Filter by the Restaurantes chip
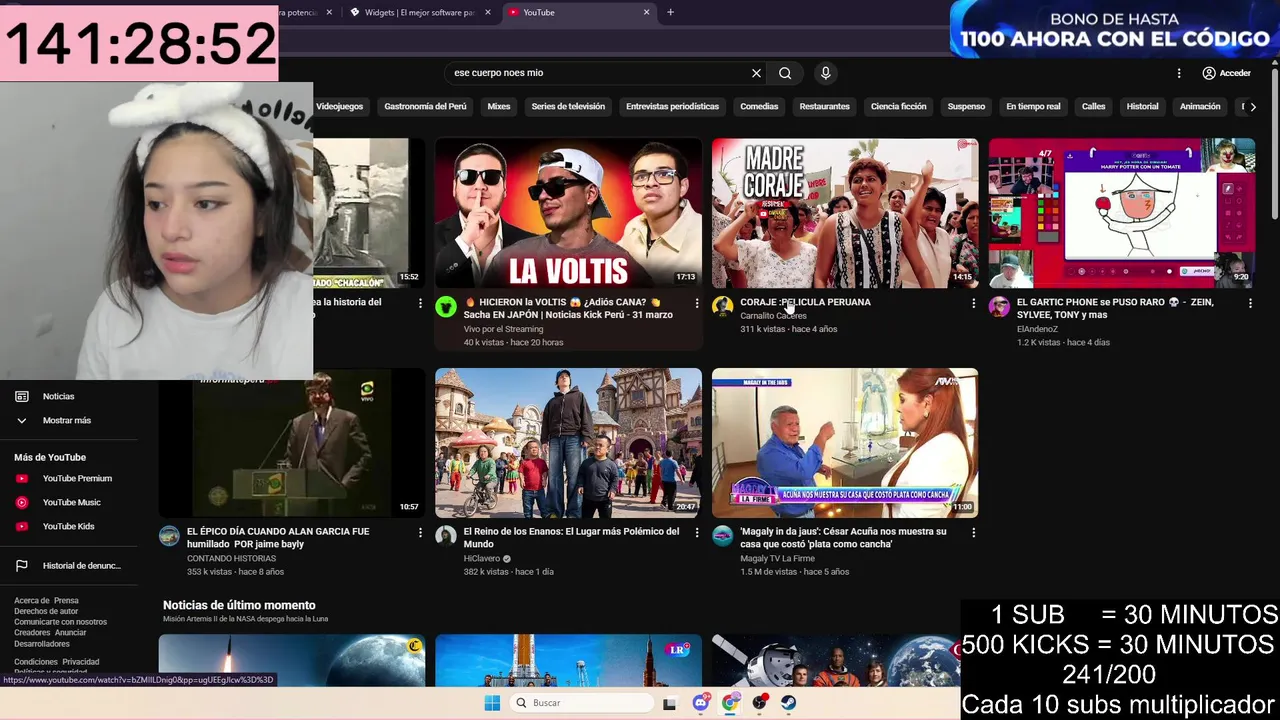The height and width of the screenshot is (720, 1280). 824,106
